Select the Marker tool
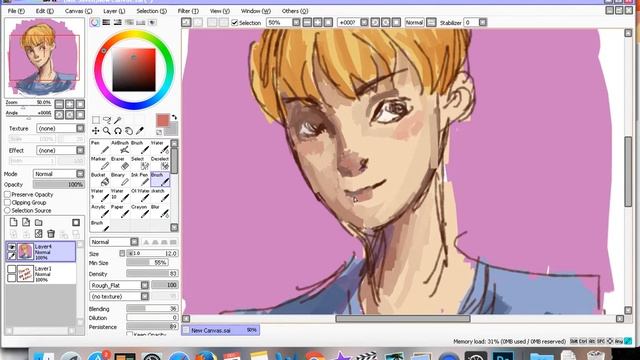This screenshot has width=640, height=360. tap(100, 164)
